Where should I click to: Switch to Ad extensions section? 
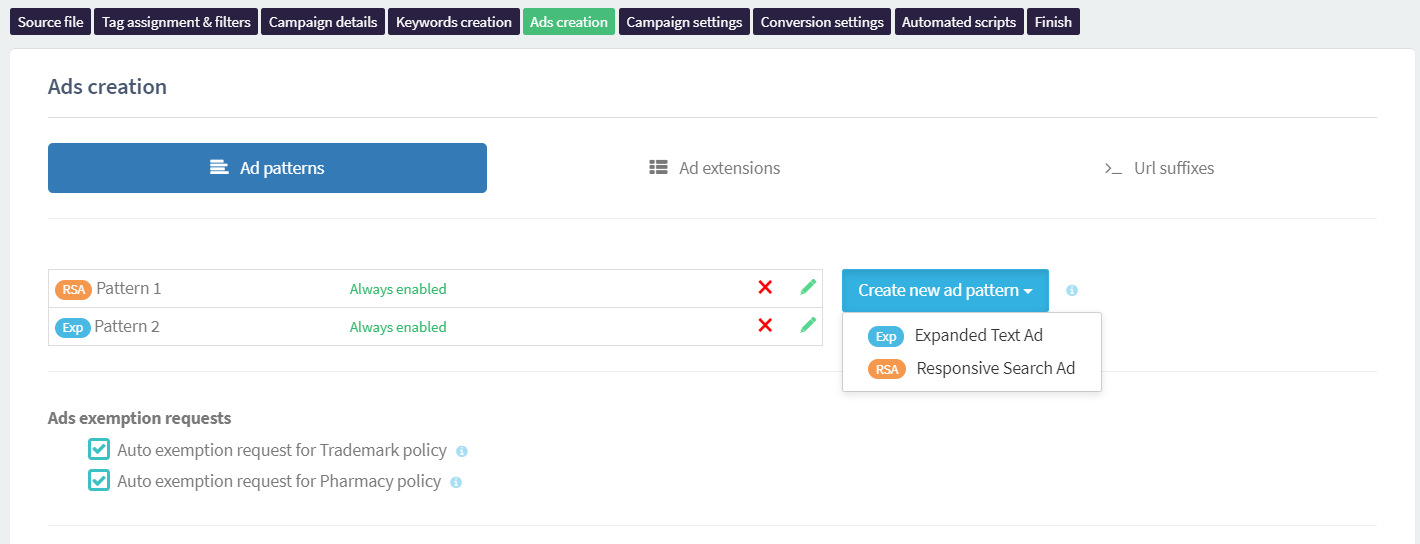(x=715, y=168)
